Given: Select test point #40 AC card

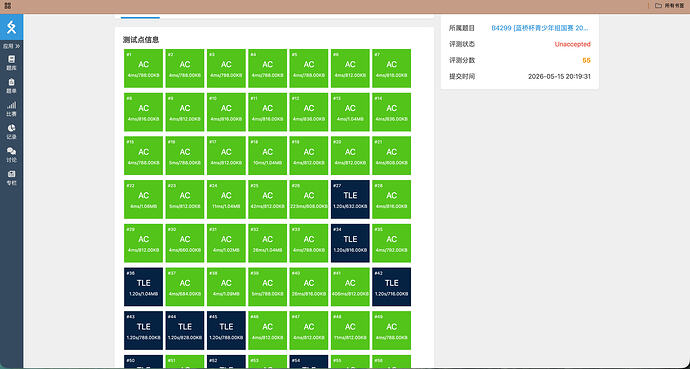Looking at the screenshot, I should 309,287.
